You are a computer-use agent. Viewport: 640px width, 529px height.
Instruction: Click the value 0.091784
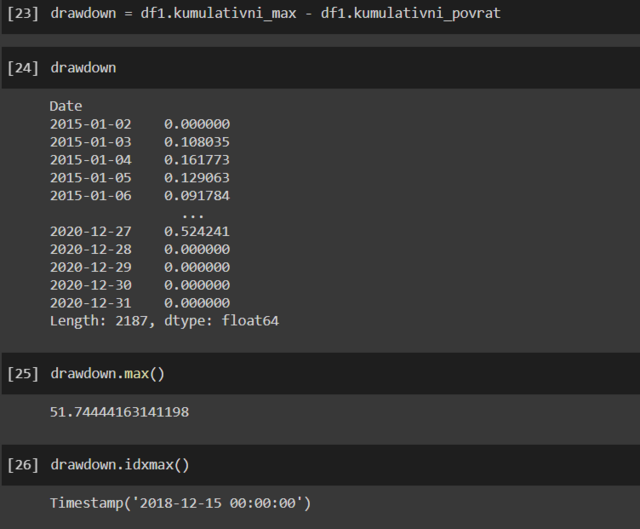[x=197, y=196]
